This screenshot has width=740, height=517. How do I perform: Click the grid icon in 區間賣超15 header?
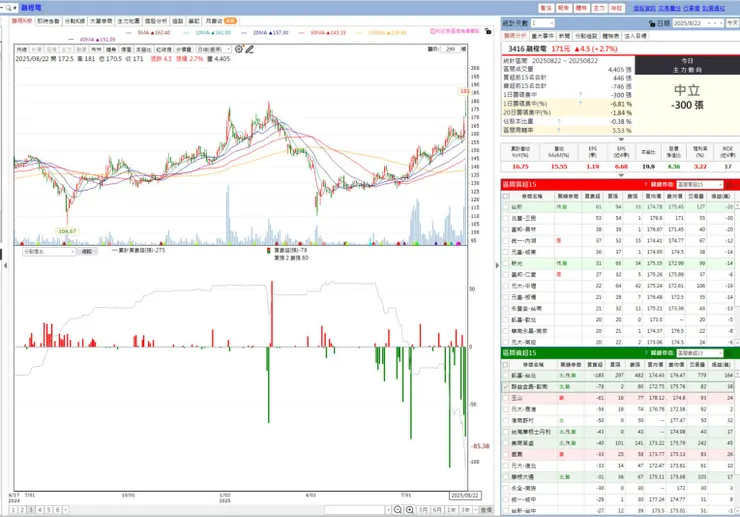click(x=729, y=353)
